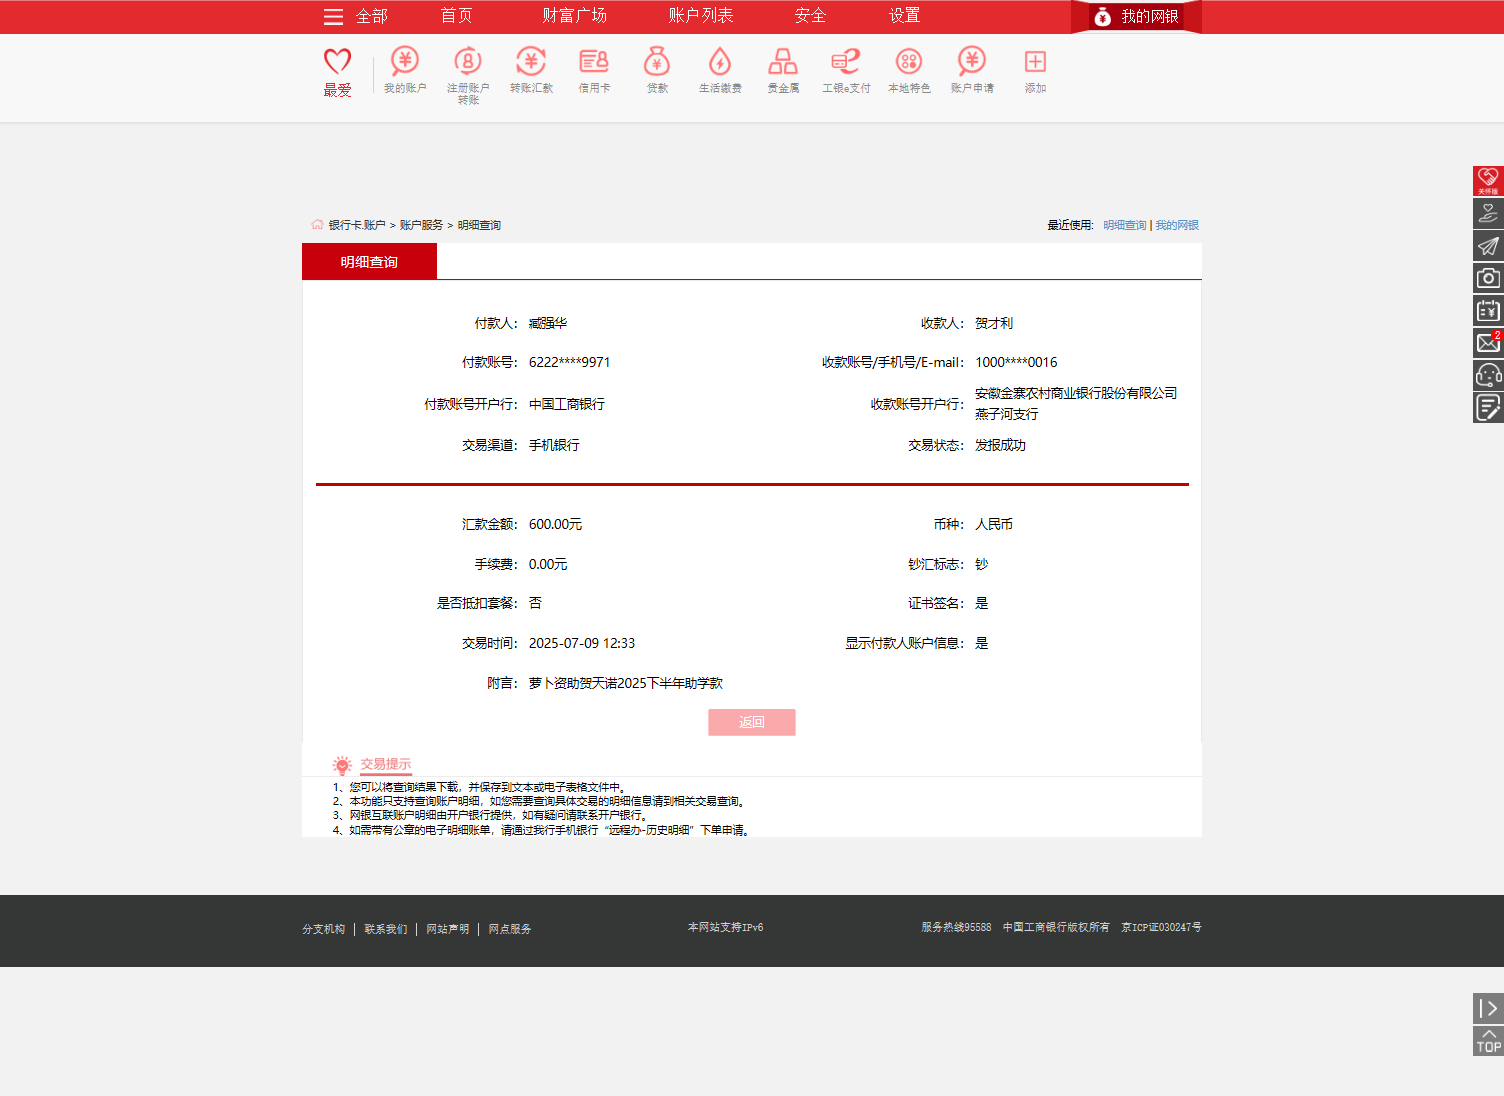Click the customer service headset icon
1504x1096 pixels.
[1488, 375]
